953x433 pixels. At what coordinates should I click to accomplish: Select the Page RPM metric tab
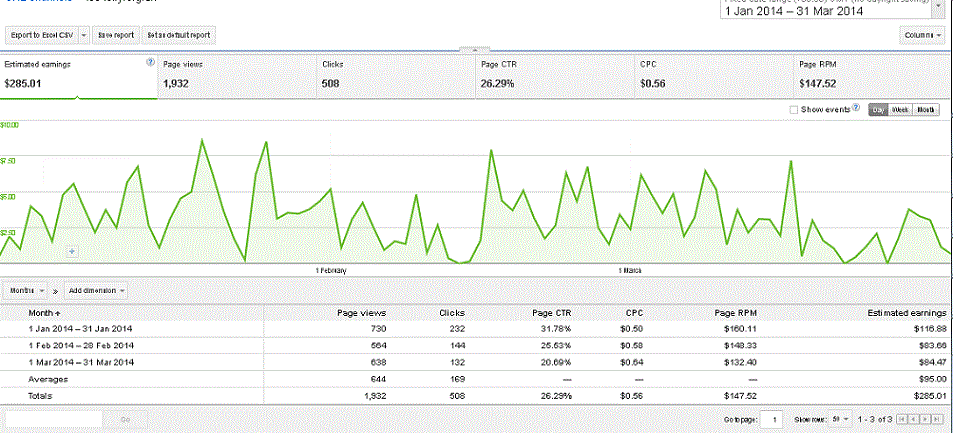click(872, 76)
